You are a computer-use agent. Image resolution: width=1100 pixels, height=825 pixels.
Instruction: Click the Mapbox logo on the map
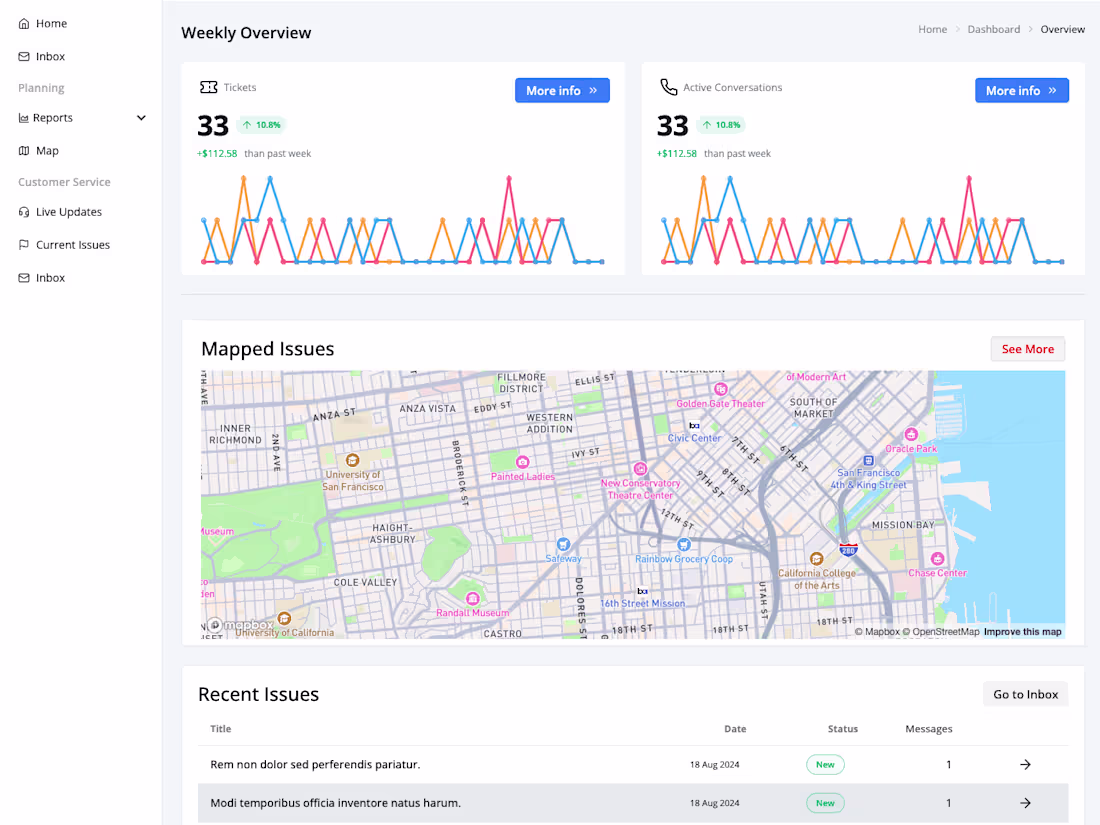point(240,624)
